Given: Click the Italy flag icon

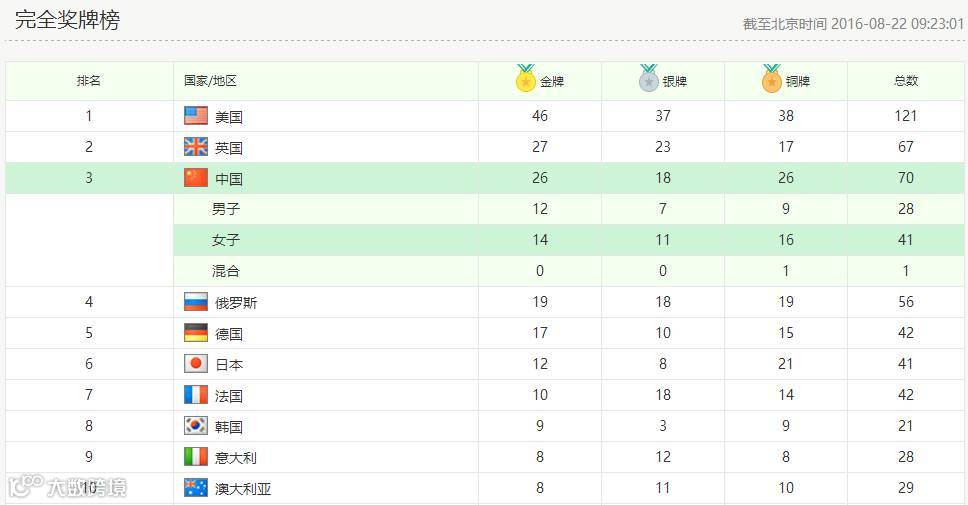Looking at the screenshot, I should [196, 457].
